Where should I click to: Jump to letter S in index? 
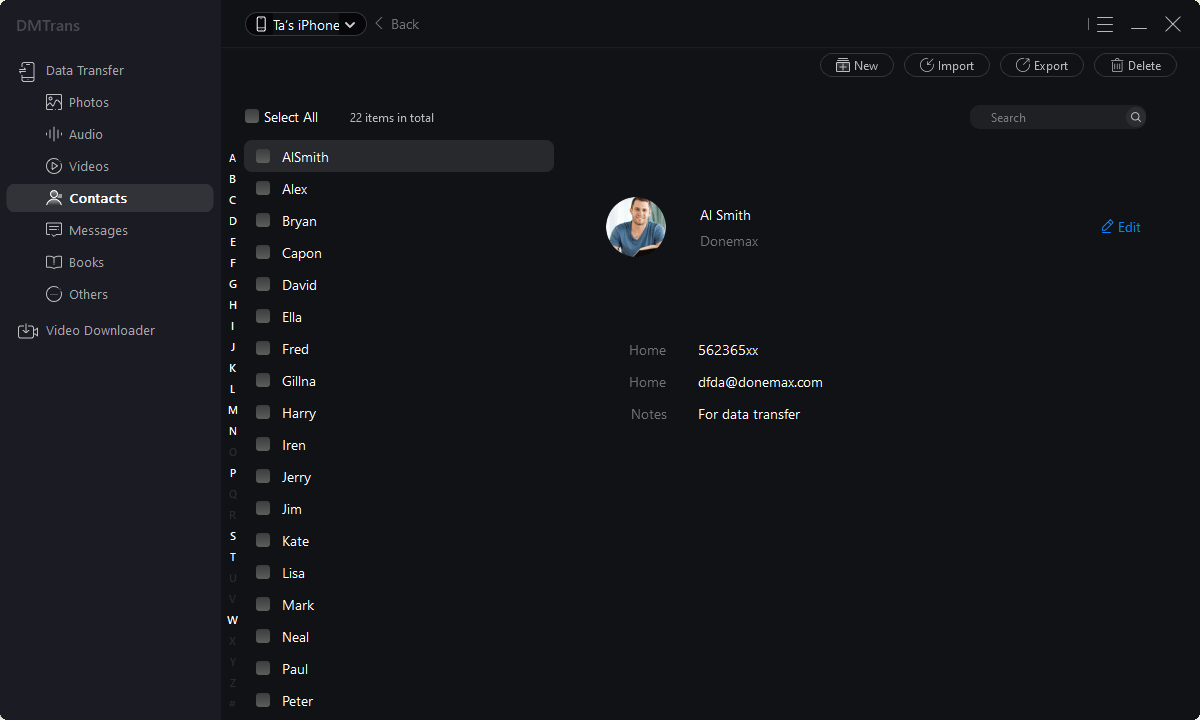pos(233,536)
